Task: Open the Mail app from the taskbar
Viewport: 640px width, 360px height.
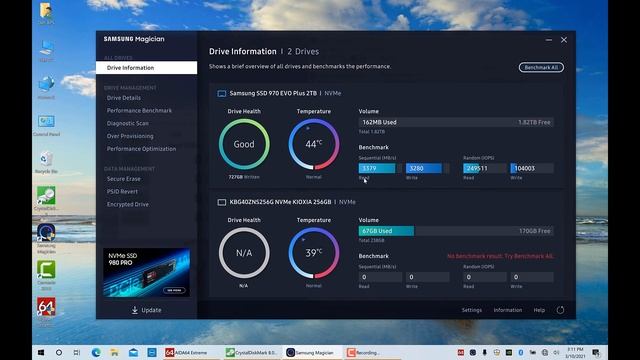Action: (133, 352)
